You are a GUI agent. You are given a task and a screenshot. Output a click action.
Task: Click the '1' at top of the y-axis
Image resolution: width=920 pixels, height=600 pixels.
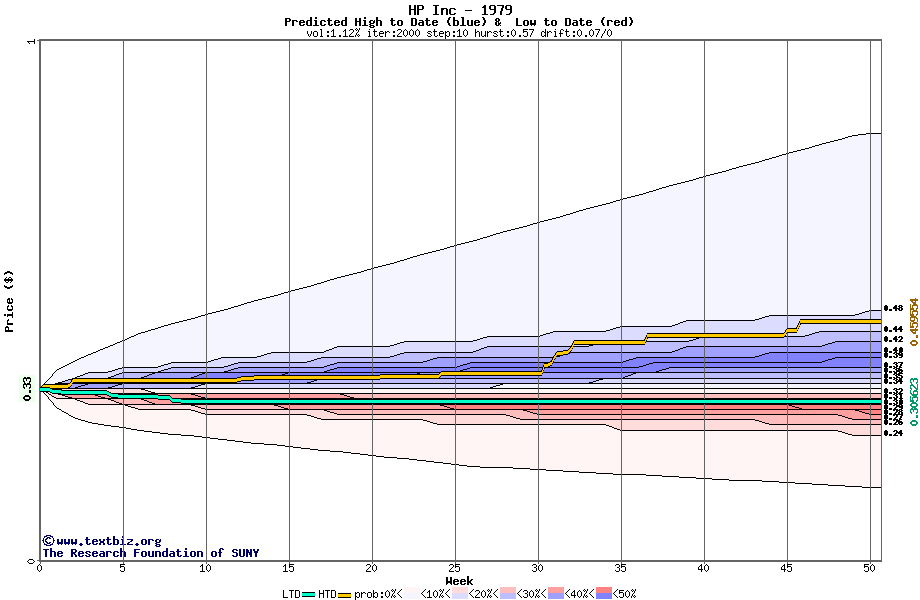[x=32, y=41]
